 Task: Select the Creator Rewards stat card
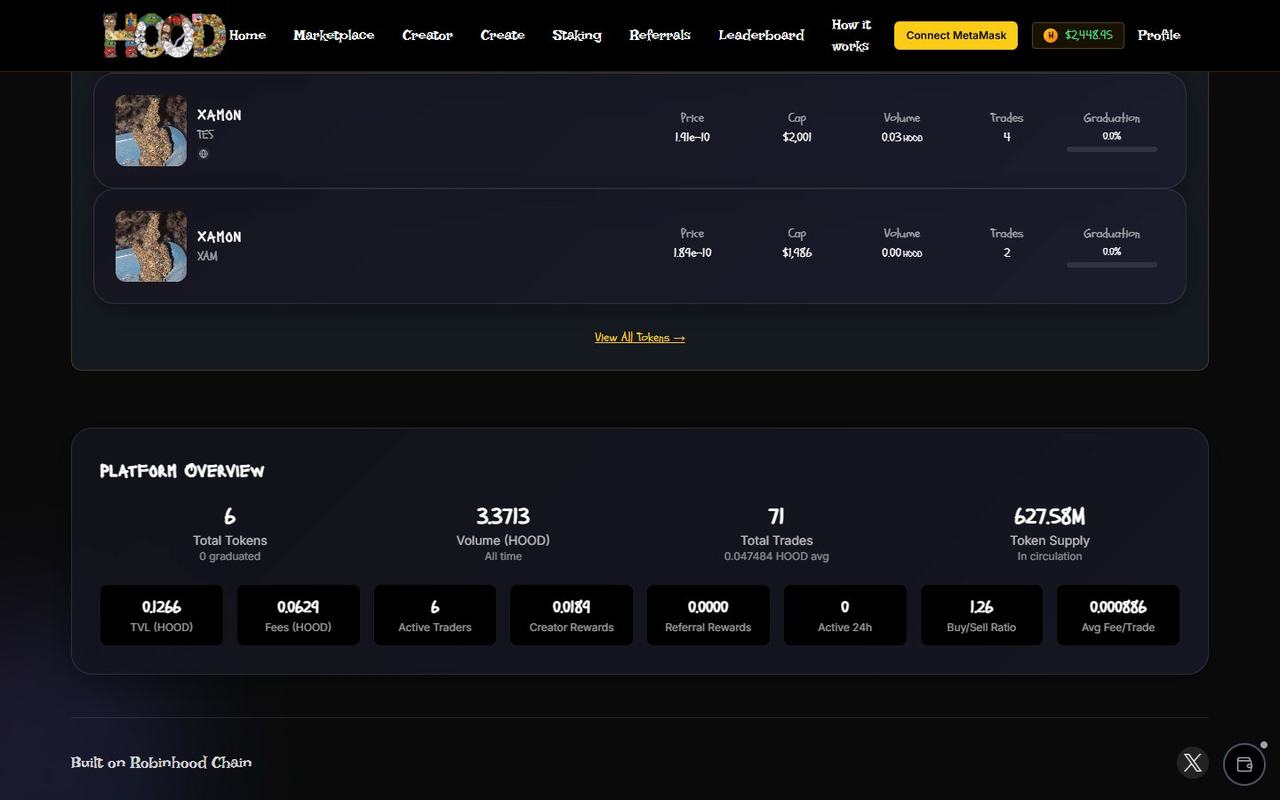tap(572, 615)
